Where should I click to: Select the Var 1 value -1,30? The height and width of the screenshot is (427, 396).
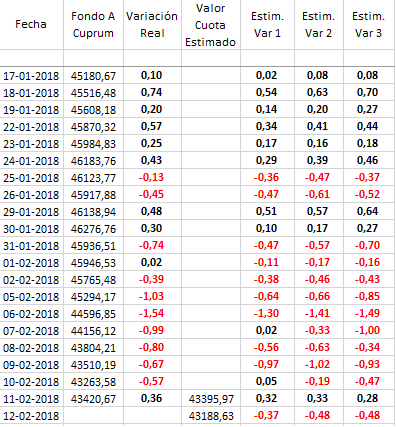coord(267,313)
